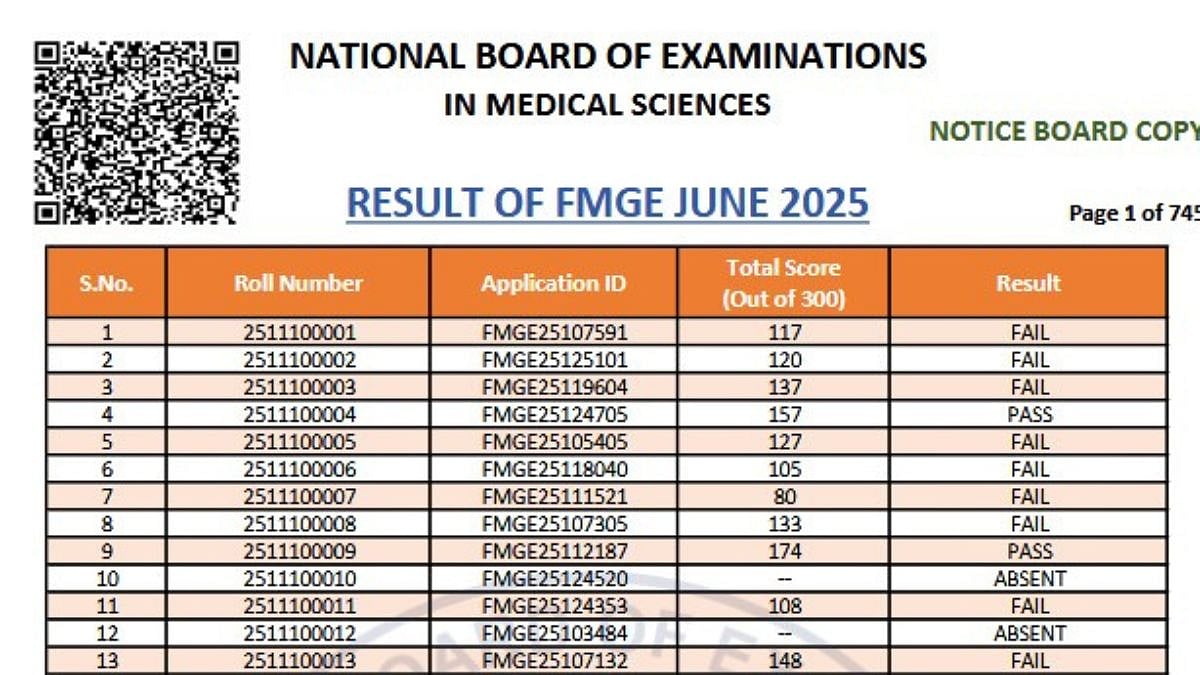Select the S.No. column header

[106, 283]
